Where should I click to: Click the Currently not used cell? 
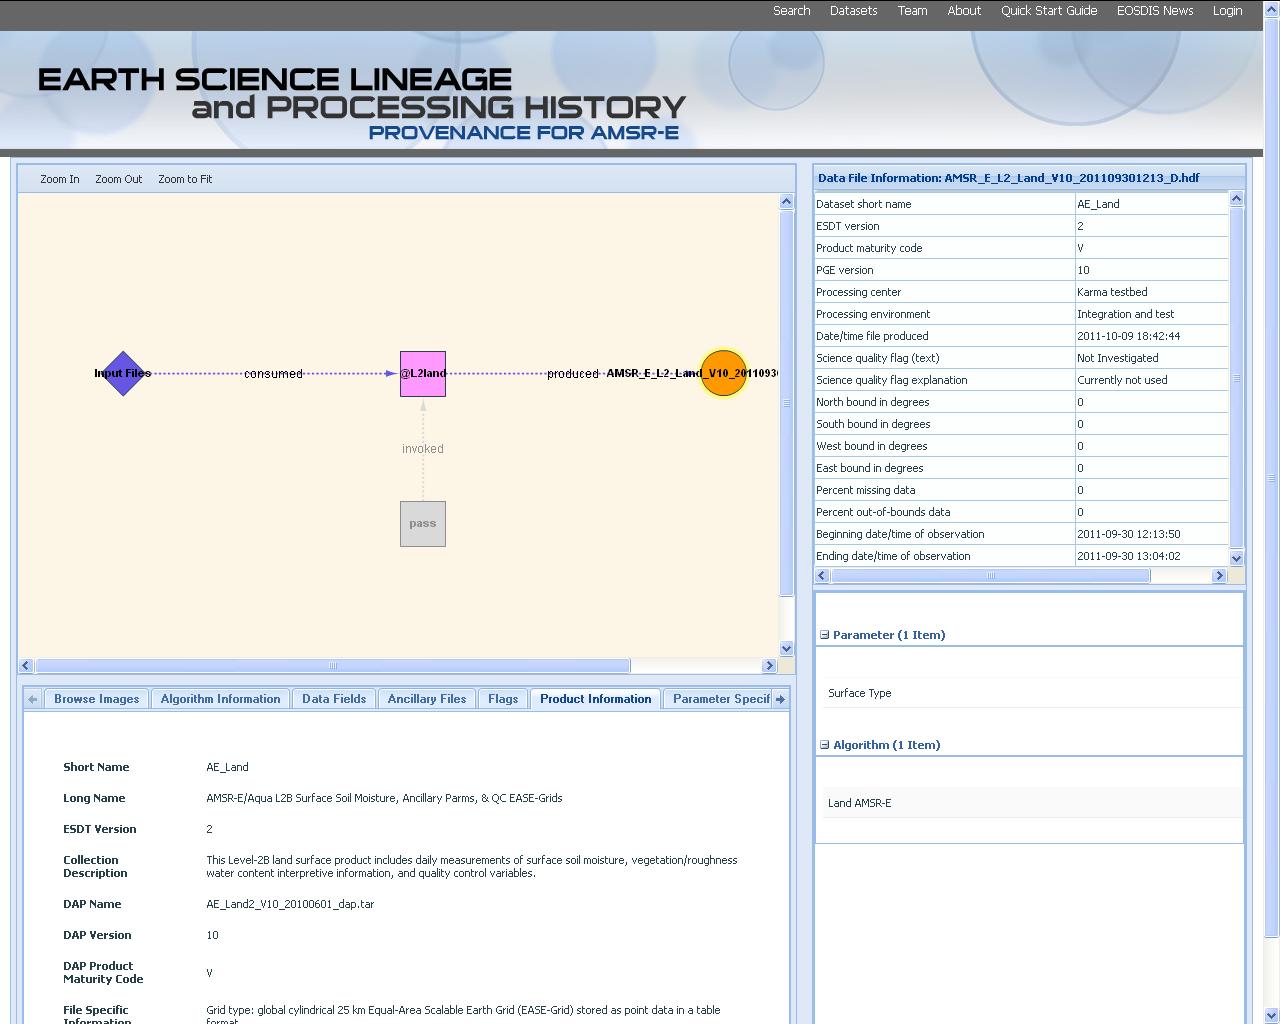(1151, 380)
